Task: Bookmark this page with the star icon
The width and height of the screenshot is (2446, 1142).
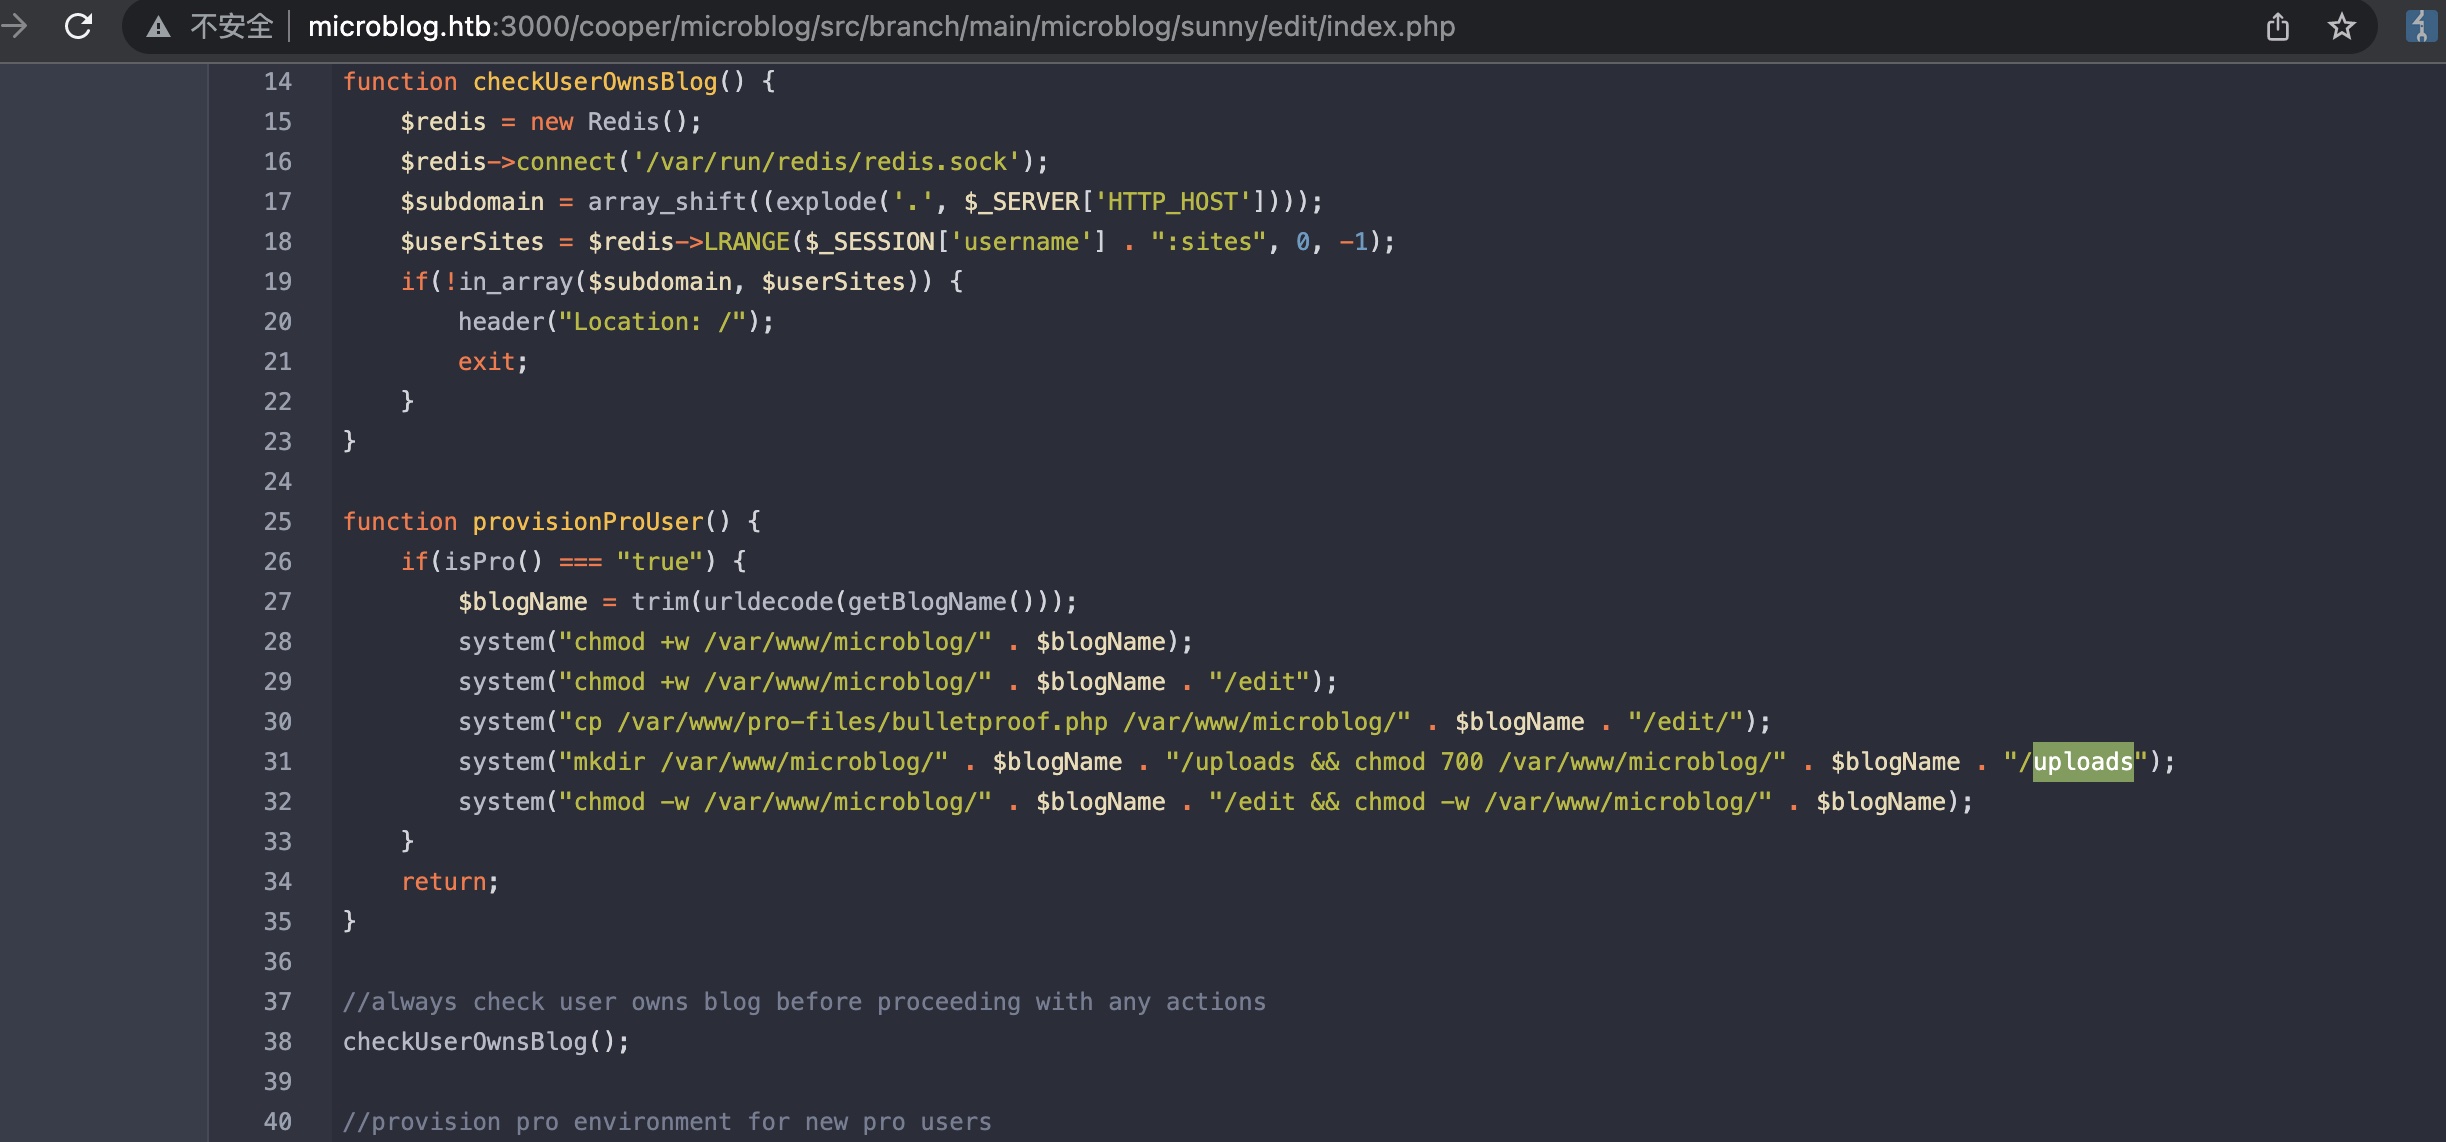Action: tap(2341, 27)
